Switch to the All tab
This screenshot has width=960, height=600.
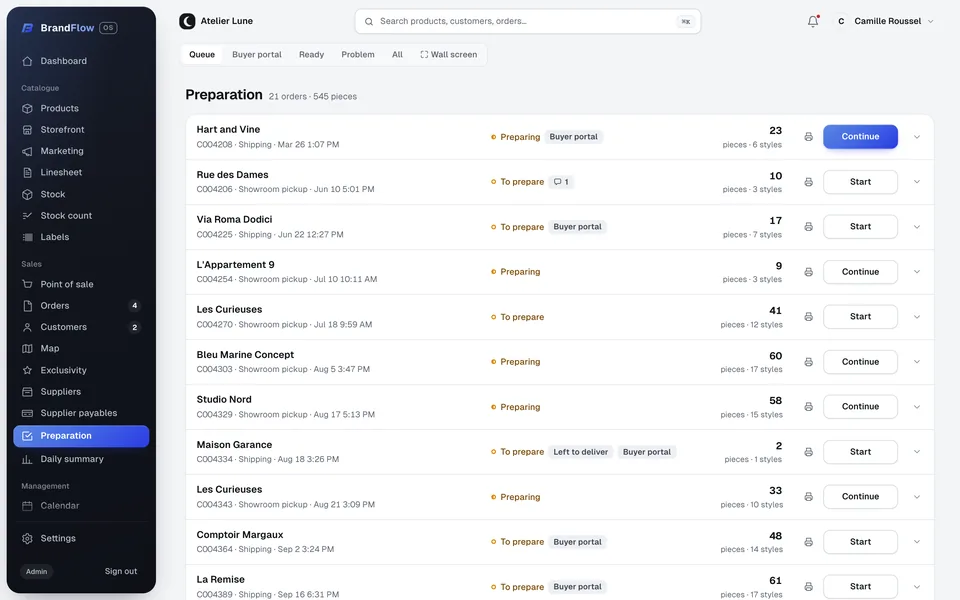click(397, 55)
